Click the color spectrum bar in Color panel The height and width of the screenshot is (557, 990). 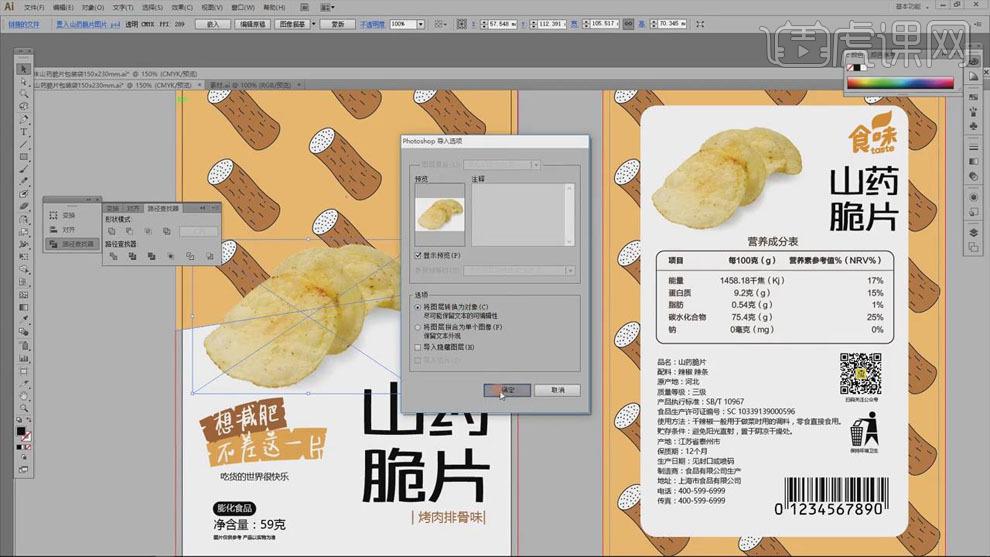(900, 83)
